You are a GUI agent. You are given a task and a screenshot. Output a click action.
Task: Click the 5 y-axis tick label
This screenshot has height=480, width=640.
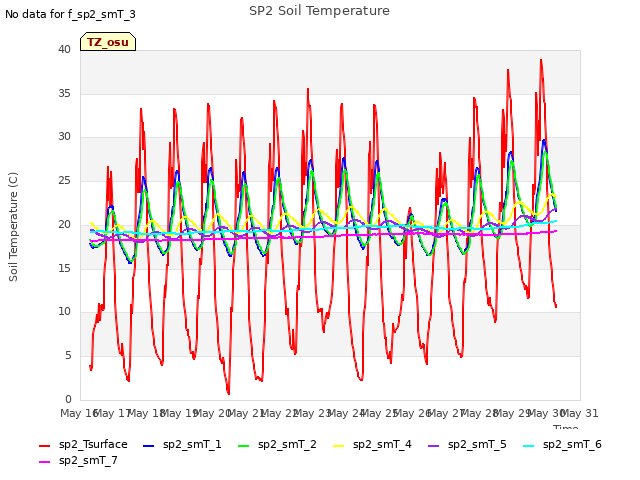[68, 356]
